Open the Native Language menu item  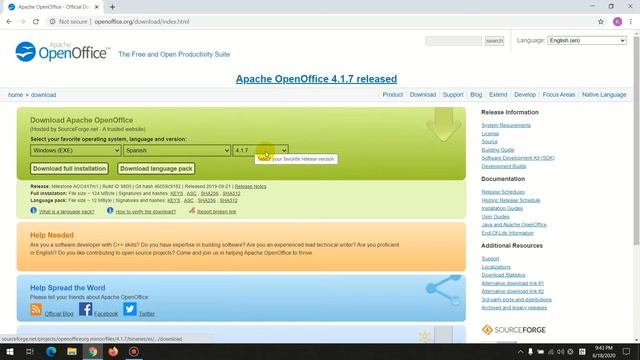[x=604, y=95]
